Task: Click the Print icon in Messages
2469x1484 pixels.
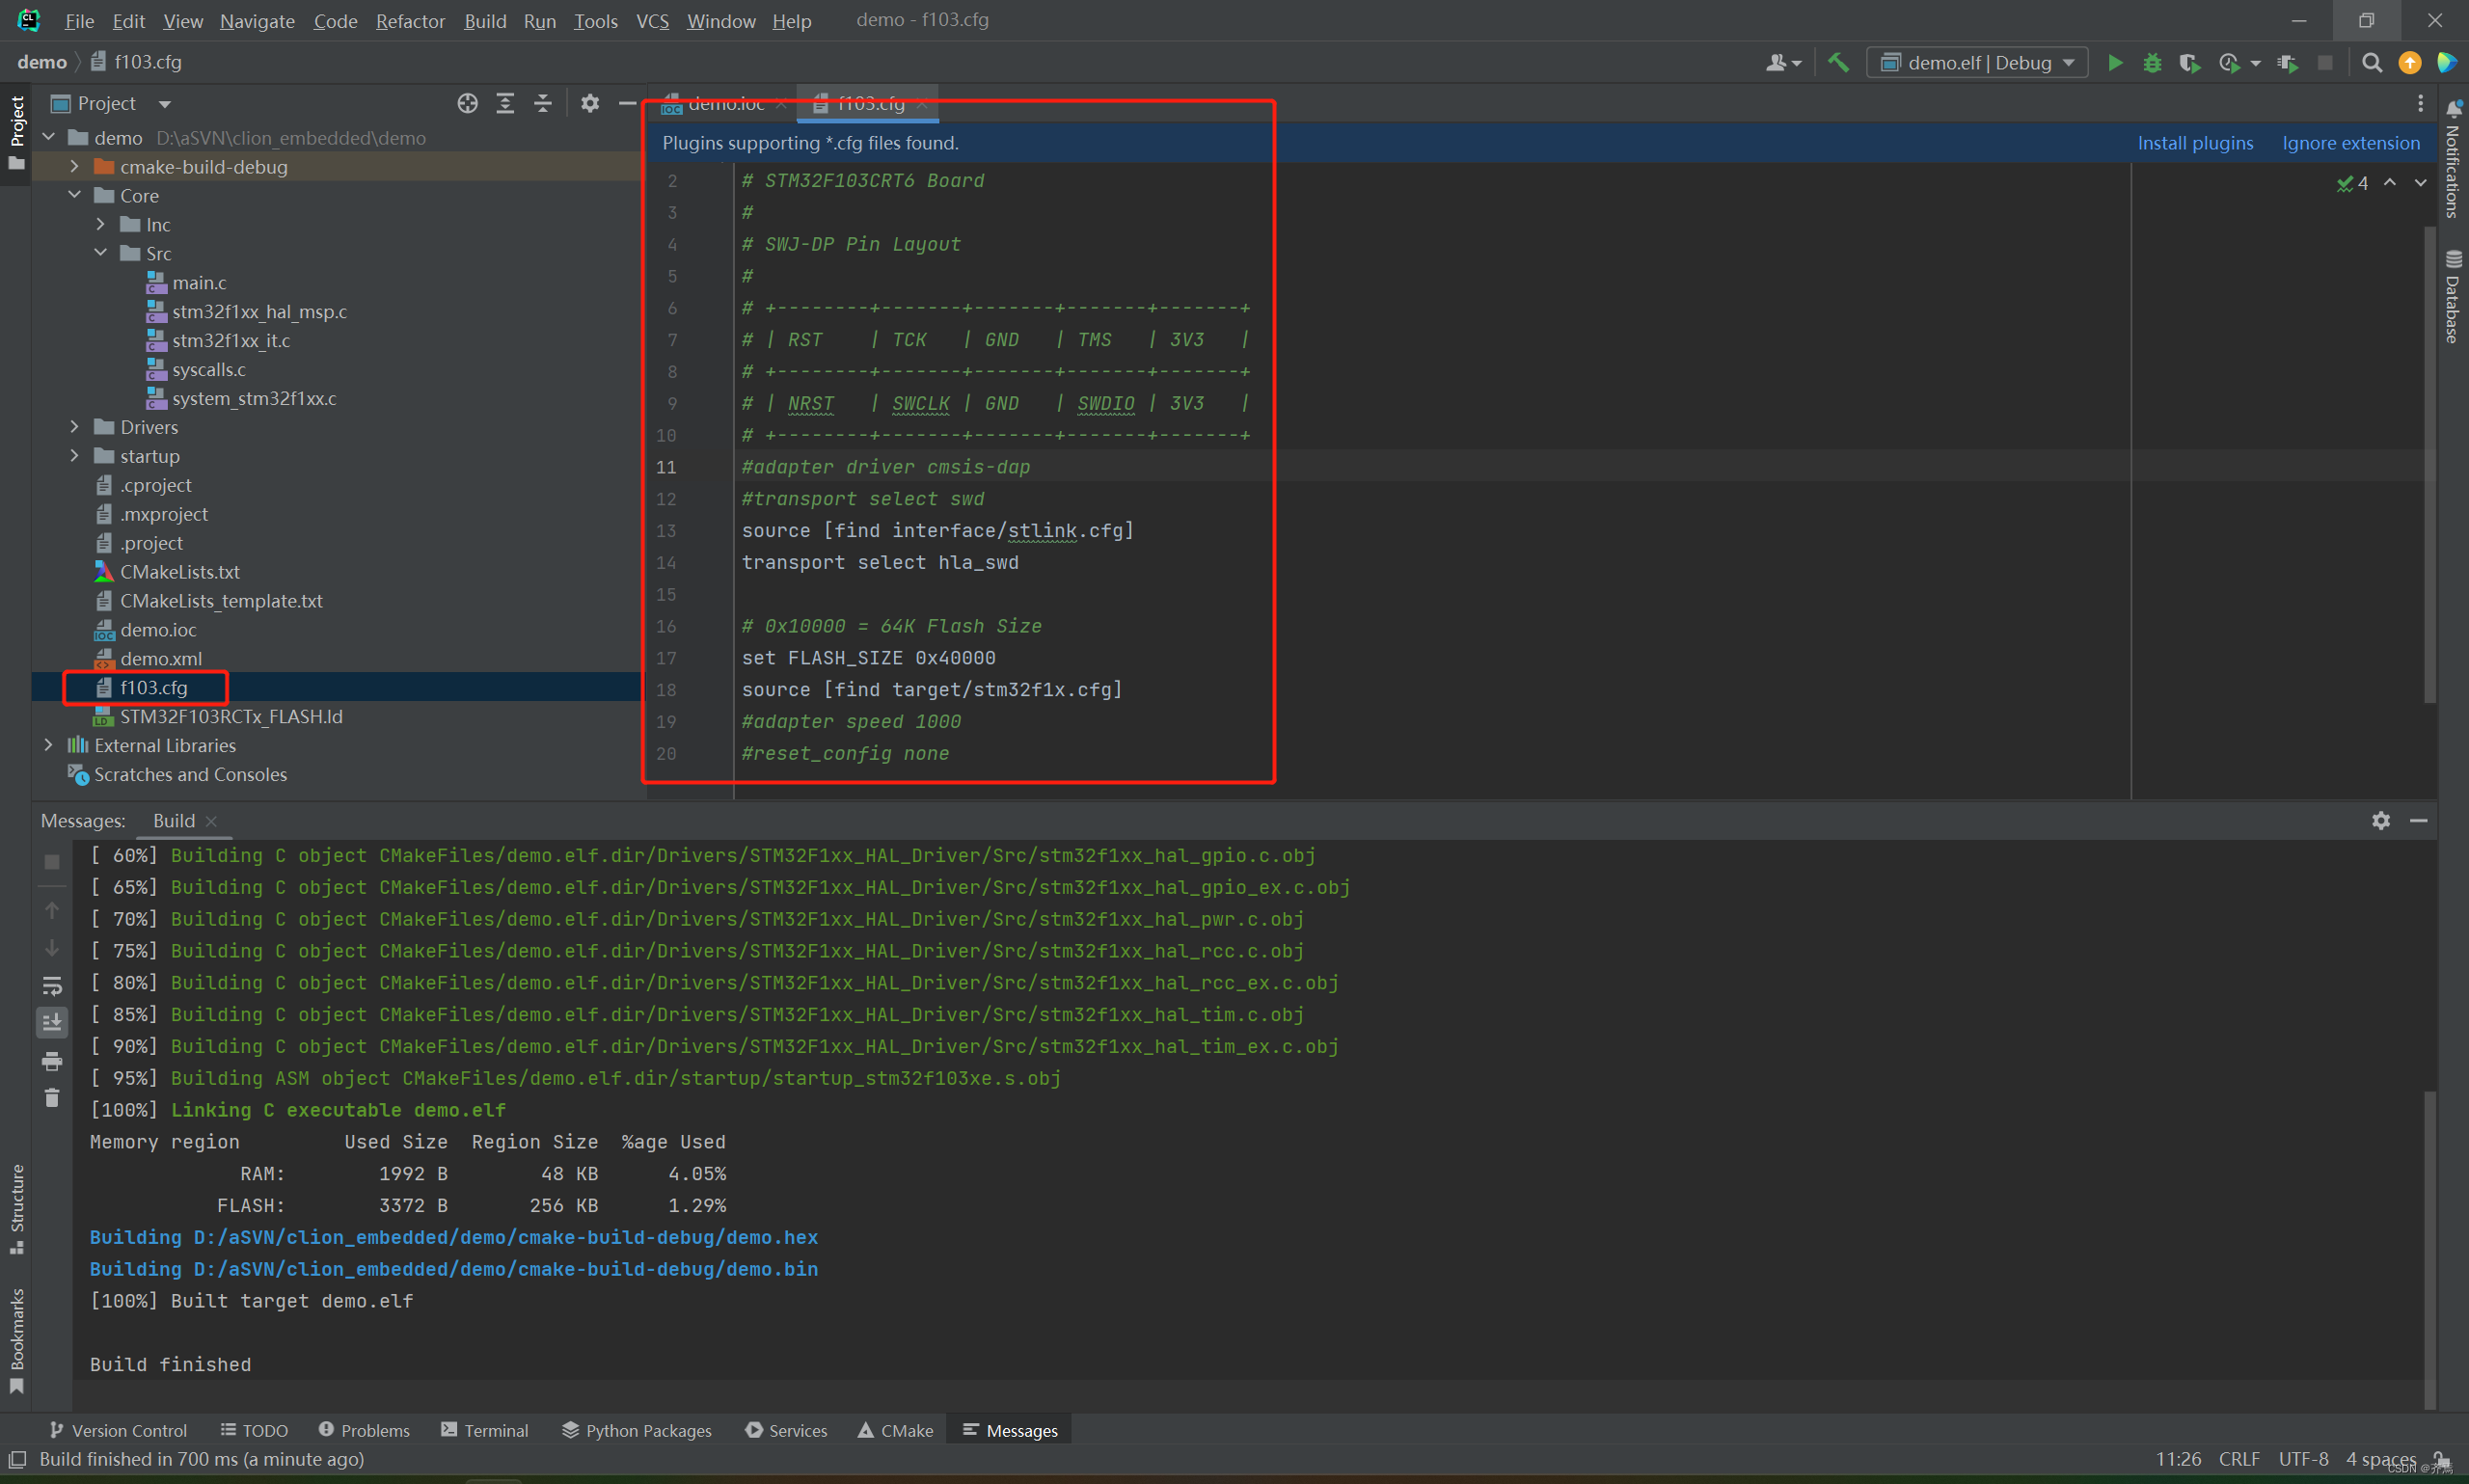Action: coord(52,1061)
